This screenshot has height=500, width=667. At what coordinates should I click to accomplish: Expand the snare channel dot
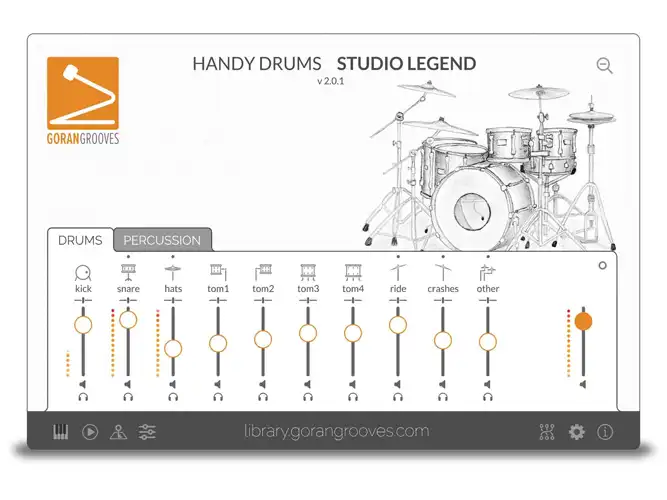click(128, 257)
